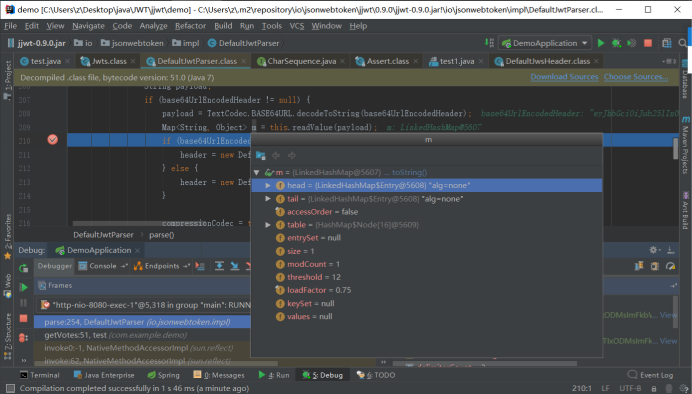Switch to the Assert.class editor tab
This screenshot has height=394, width=692.
[387, 61]
